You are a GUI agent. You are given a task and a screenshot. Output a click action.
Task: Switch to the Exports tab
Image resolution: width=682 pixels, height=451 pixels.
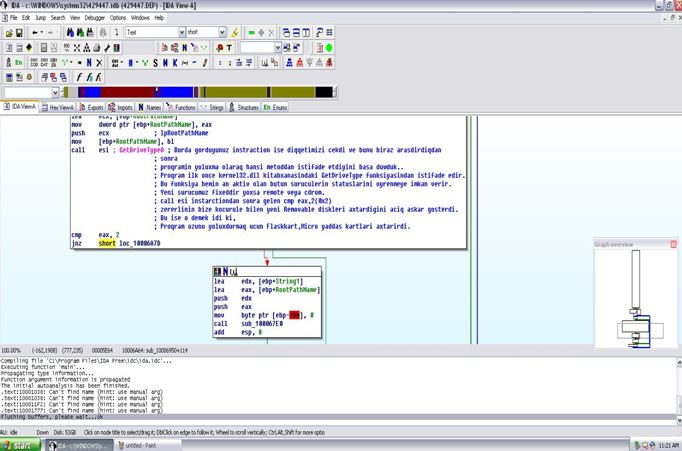[x=91, y=107]
